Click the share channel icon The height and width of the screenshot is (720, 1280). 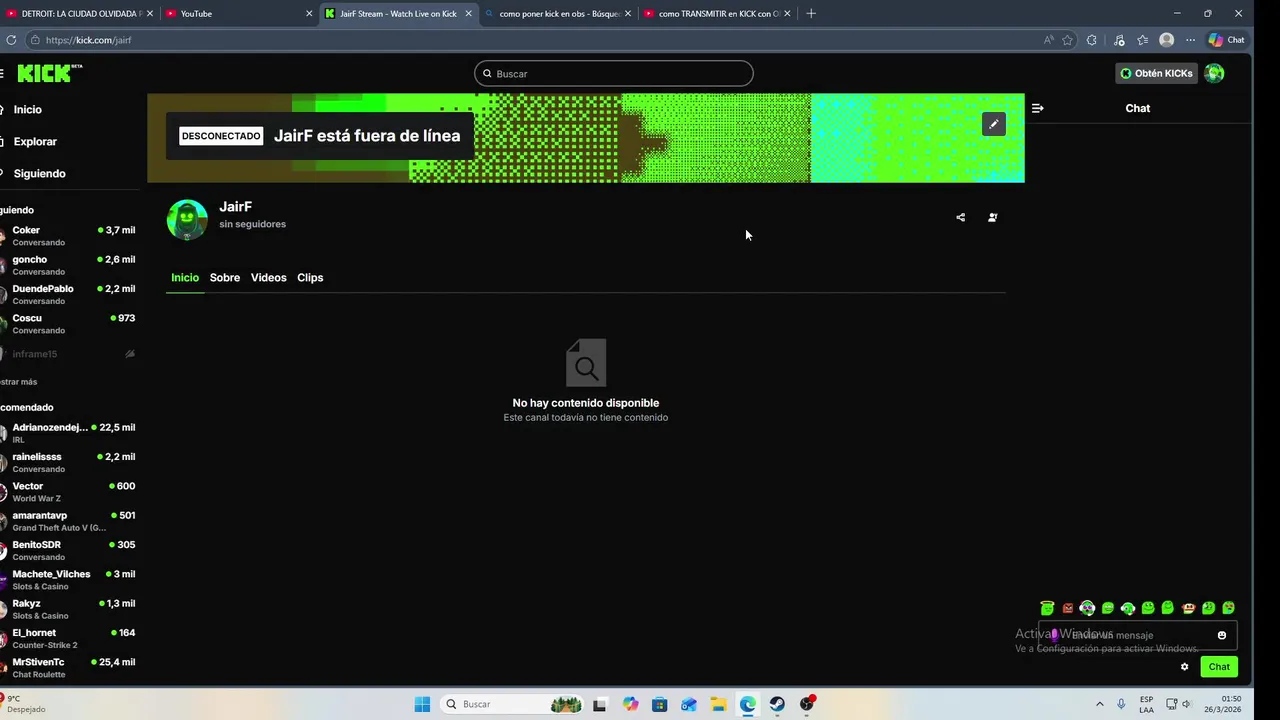pos(961,217)
